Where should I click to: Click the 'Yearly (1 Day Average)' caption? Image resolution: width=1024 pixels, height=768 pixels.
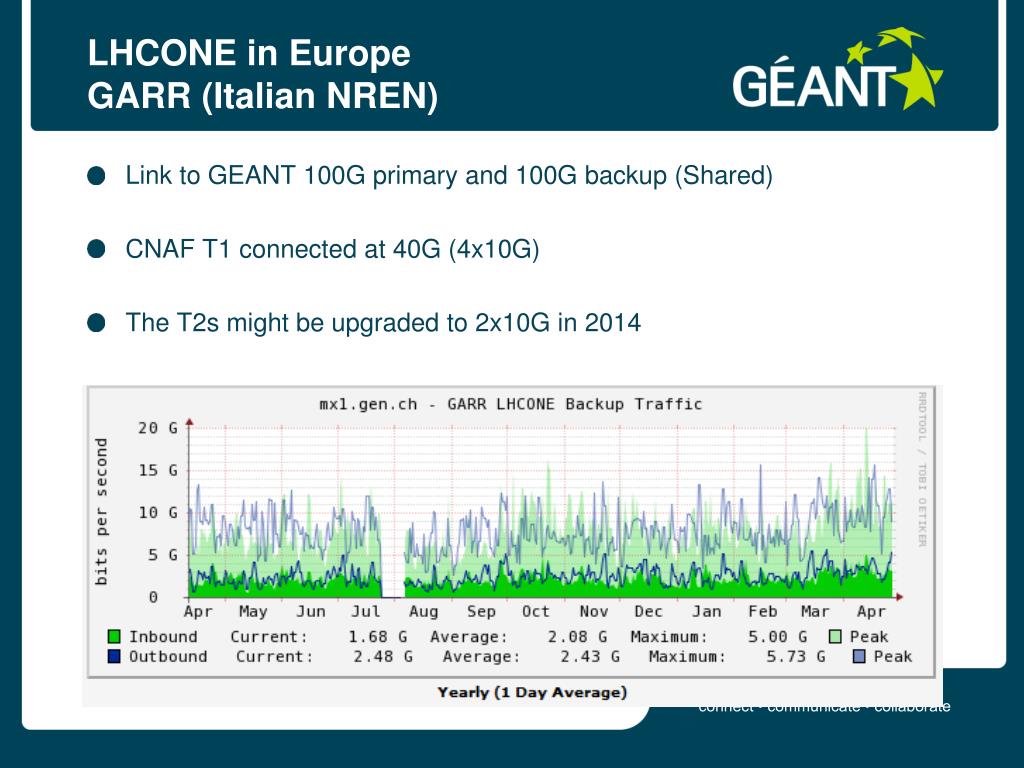pyautogui.click(x=532, y=692)
